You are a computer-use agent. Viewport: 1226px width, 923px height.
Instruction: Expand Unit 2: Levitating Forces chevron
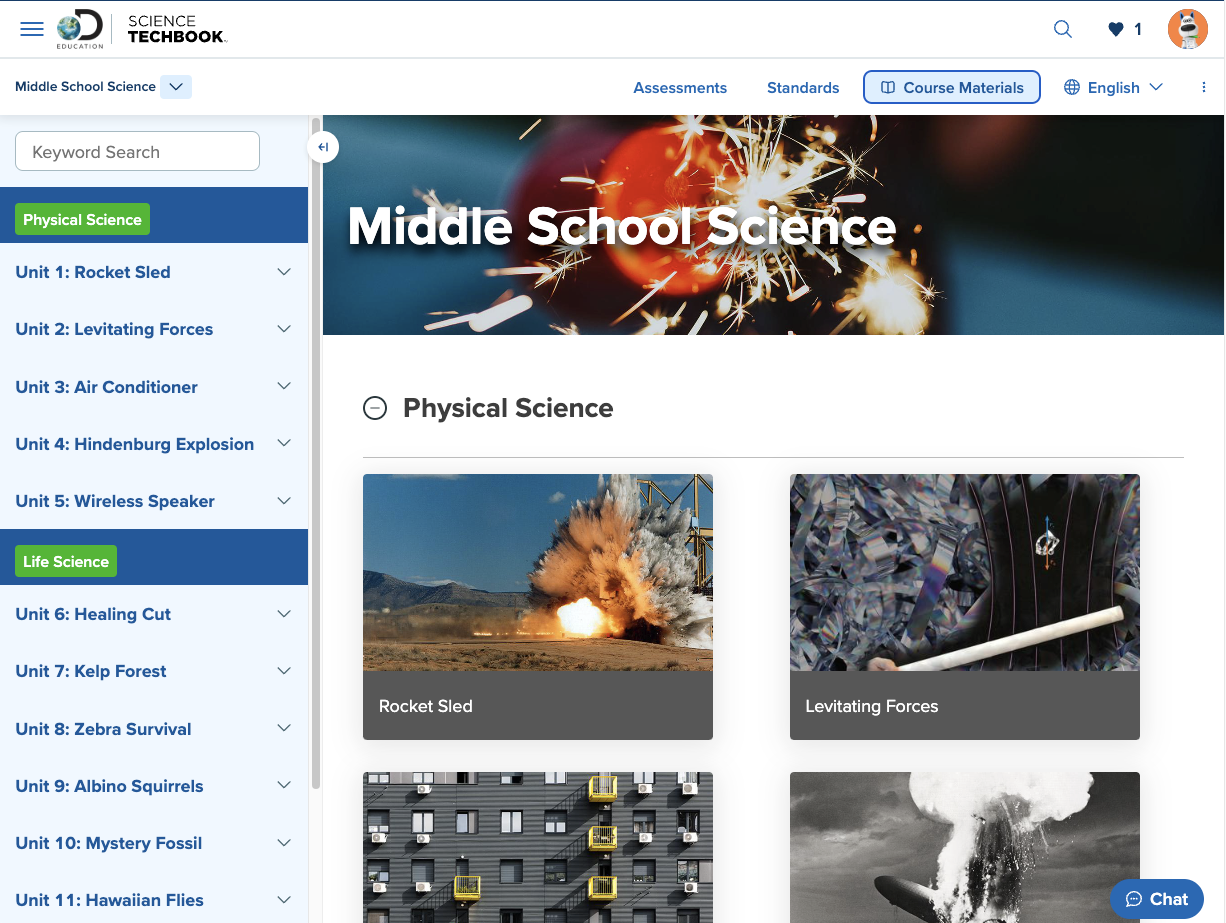[284, 329]
